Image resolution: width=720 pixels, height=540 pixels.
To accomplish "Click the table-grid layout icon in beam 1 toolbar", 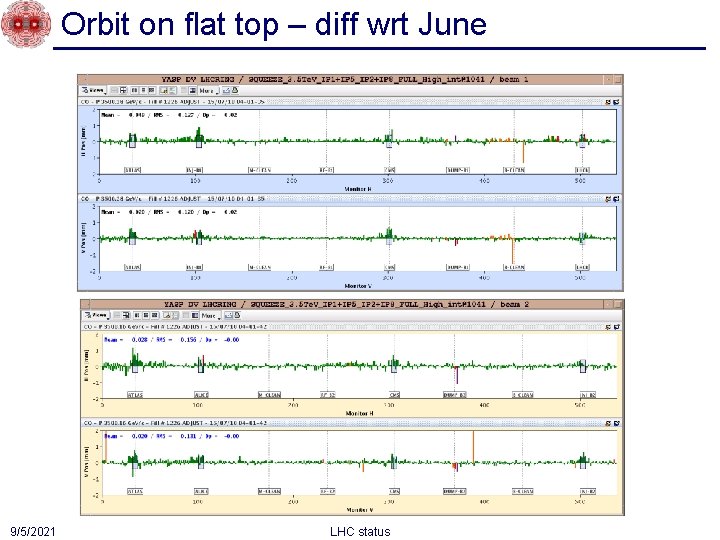I will click(124, 90).
